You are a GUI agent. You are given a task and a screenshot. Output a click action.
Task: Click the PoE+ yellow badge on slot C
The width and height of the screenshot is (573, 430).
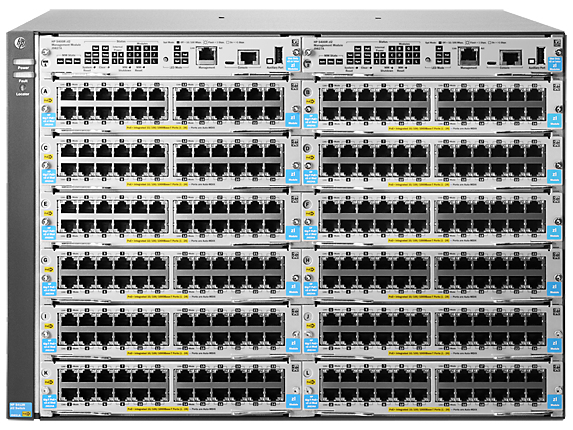(48, 157)
